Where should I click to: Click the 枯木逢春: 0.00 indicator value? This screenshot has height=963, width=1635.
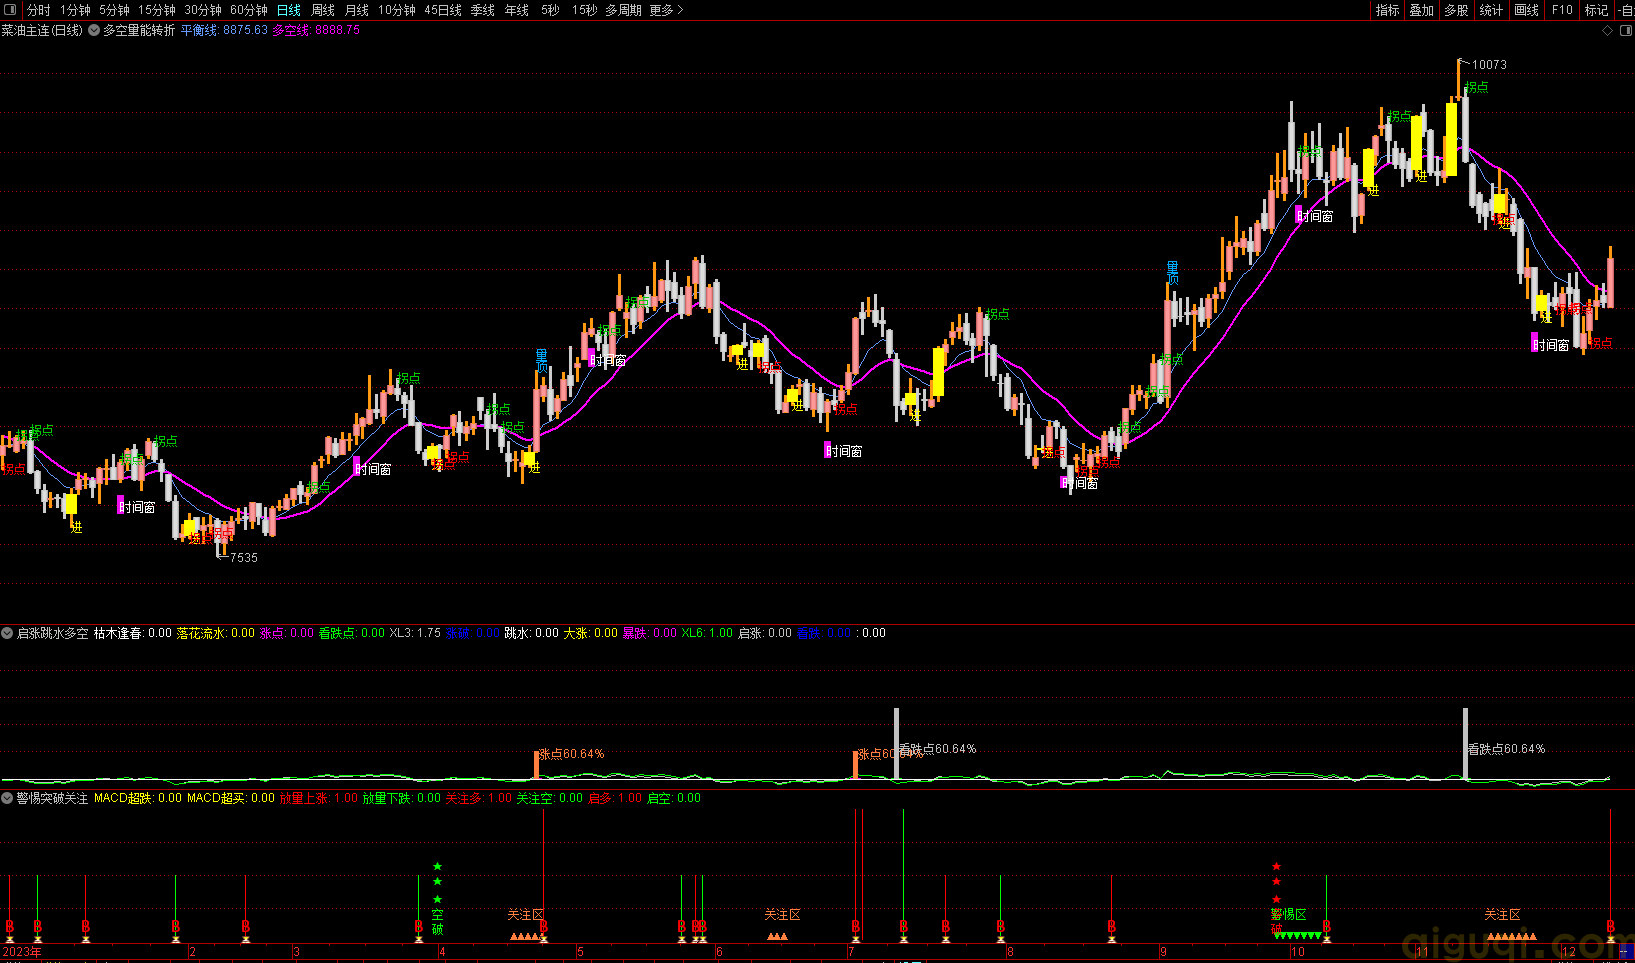133,633
